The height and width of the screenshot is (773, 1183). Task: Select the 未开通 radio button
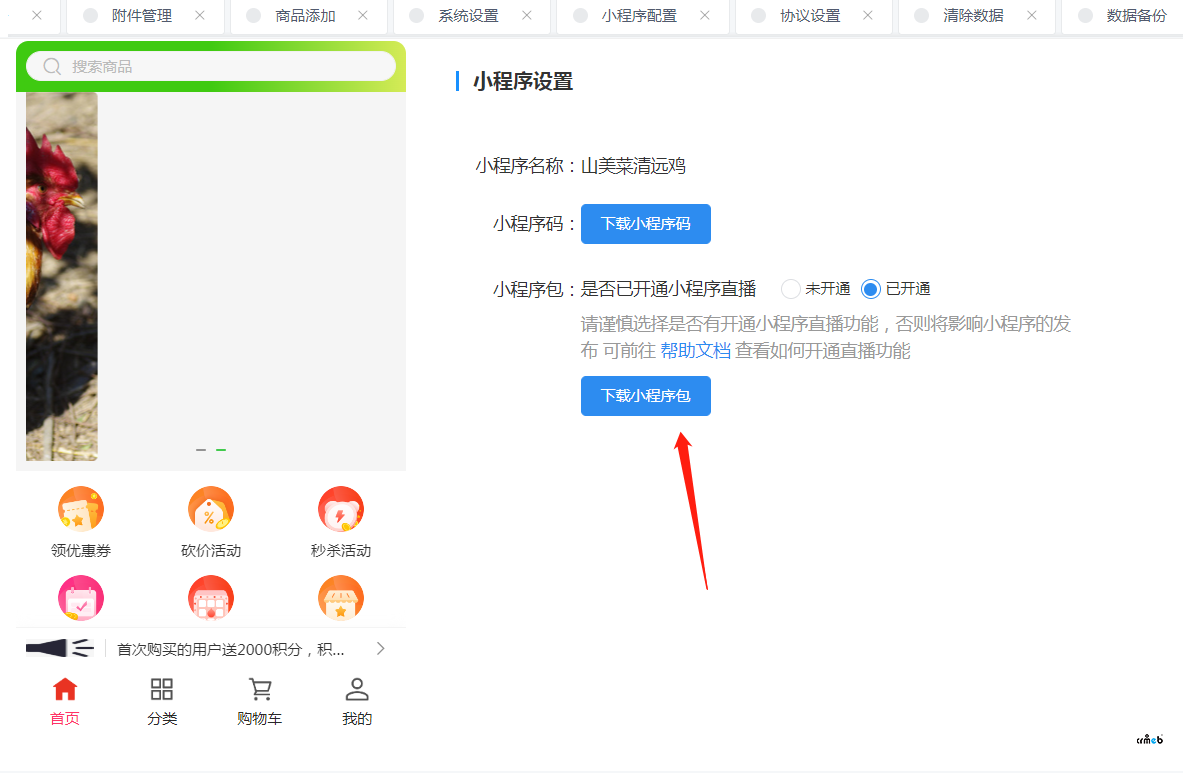pos(790,288)
